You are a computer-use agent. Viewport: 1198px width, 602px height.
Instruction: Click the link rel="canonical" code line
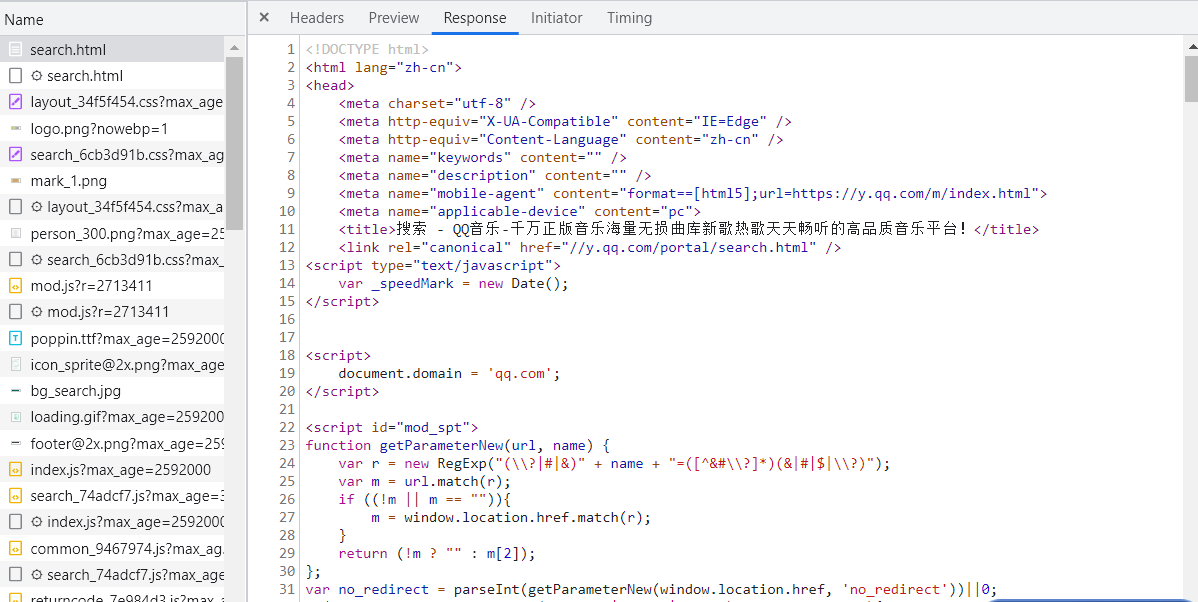[x=590, y=248]
